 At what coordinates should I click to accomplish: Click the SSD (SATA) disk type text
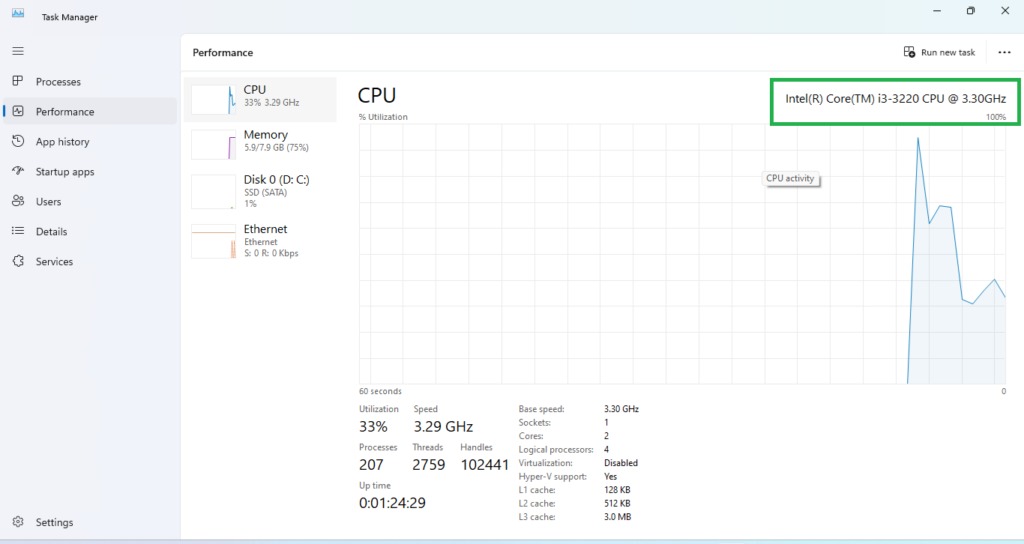tap(266, 193)
